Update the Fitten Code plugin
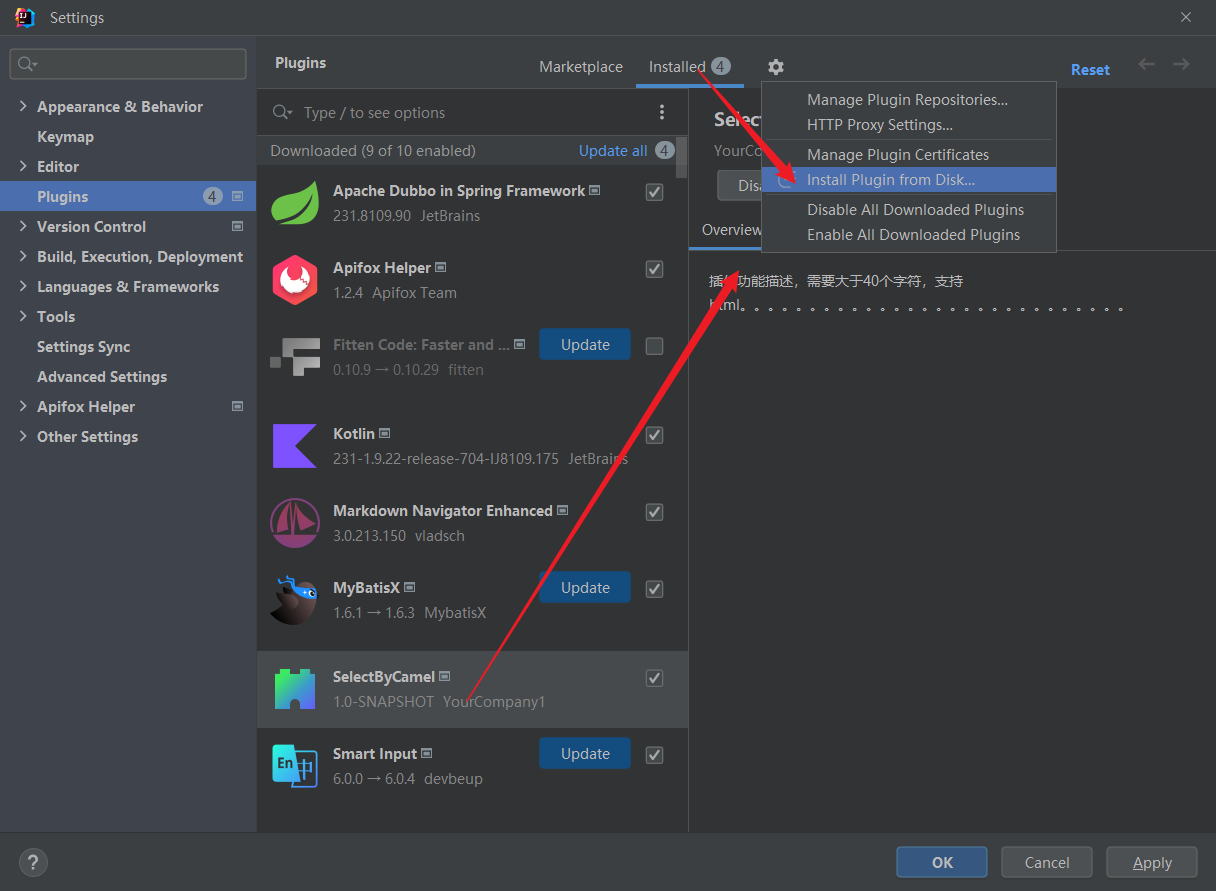 tap(585, 344)
